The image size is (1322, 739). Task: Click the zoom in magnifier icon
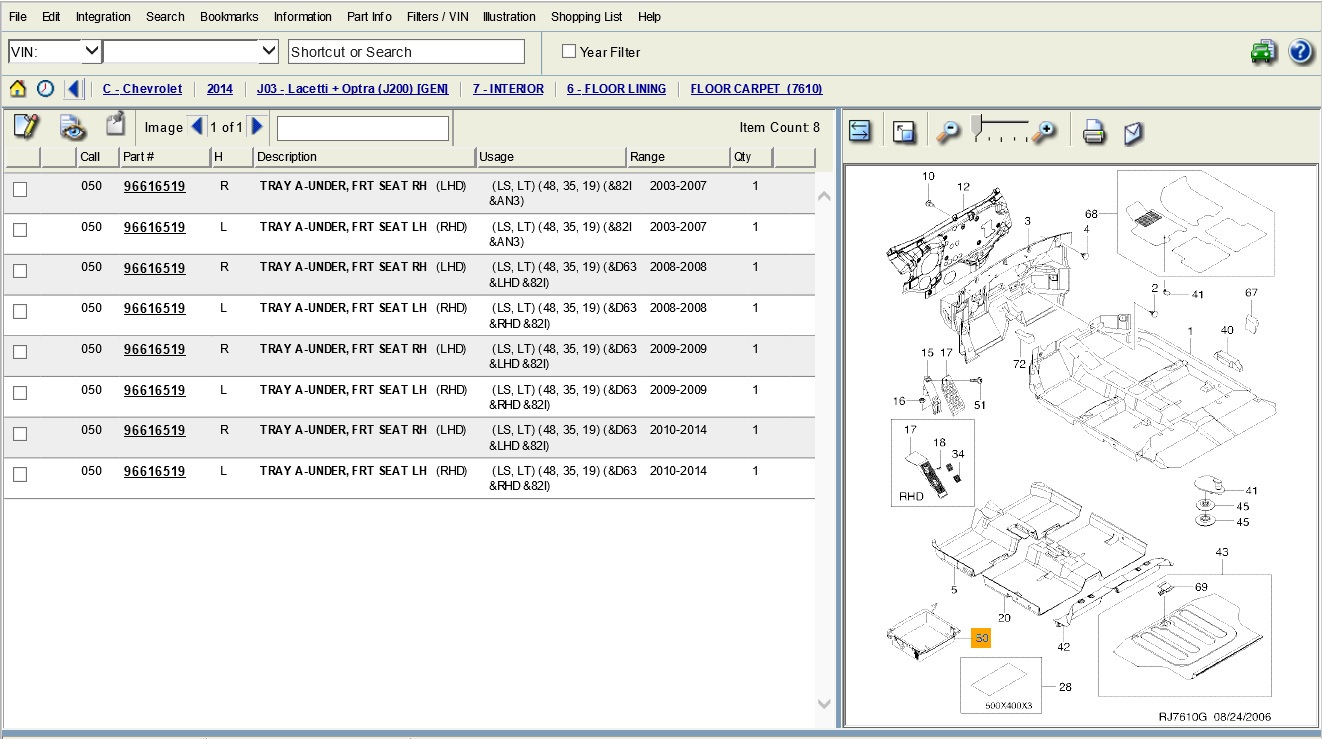[1044, 132]
